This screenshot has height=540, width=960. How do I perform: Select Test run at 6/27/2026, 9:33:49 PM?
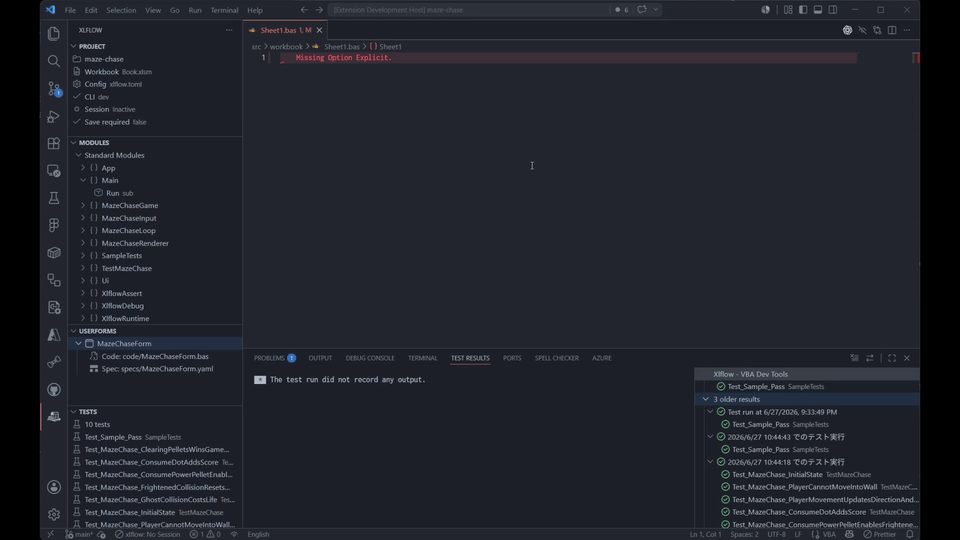coord(782,412)
